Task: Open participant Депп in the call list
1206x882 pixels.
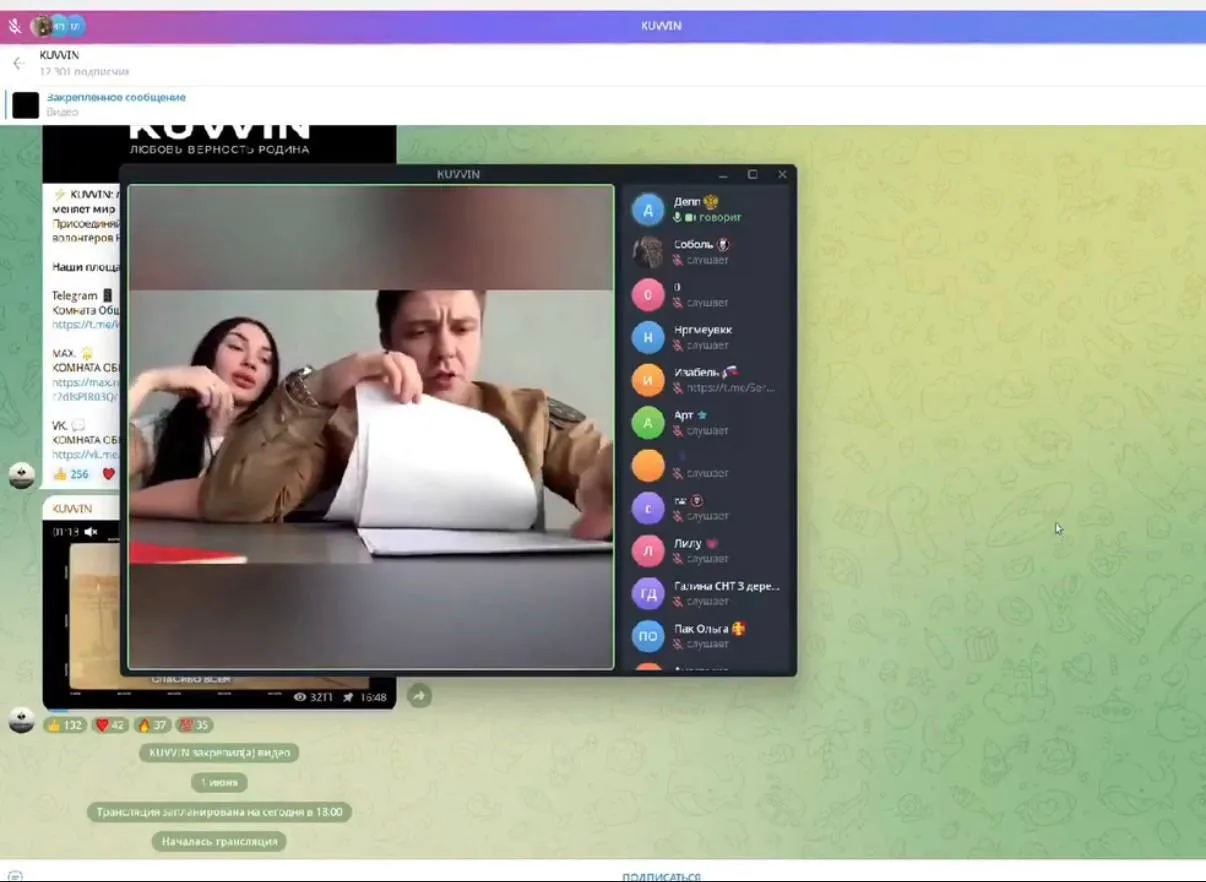Action: (x=708, y=209)
